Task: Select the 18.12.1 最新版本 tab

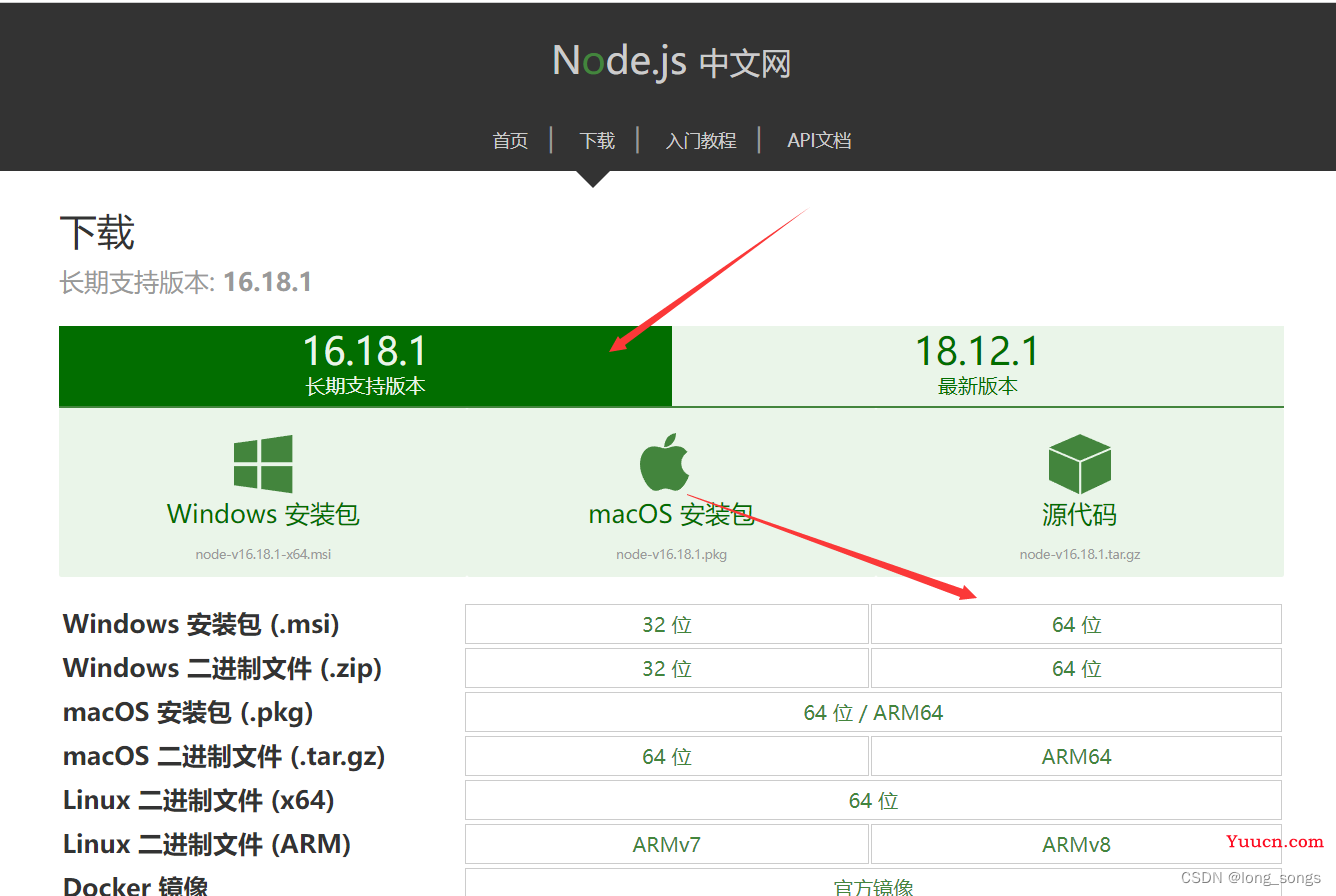Action: point(978,366)
